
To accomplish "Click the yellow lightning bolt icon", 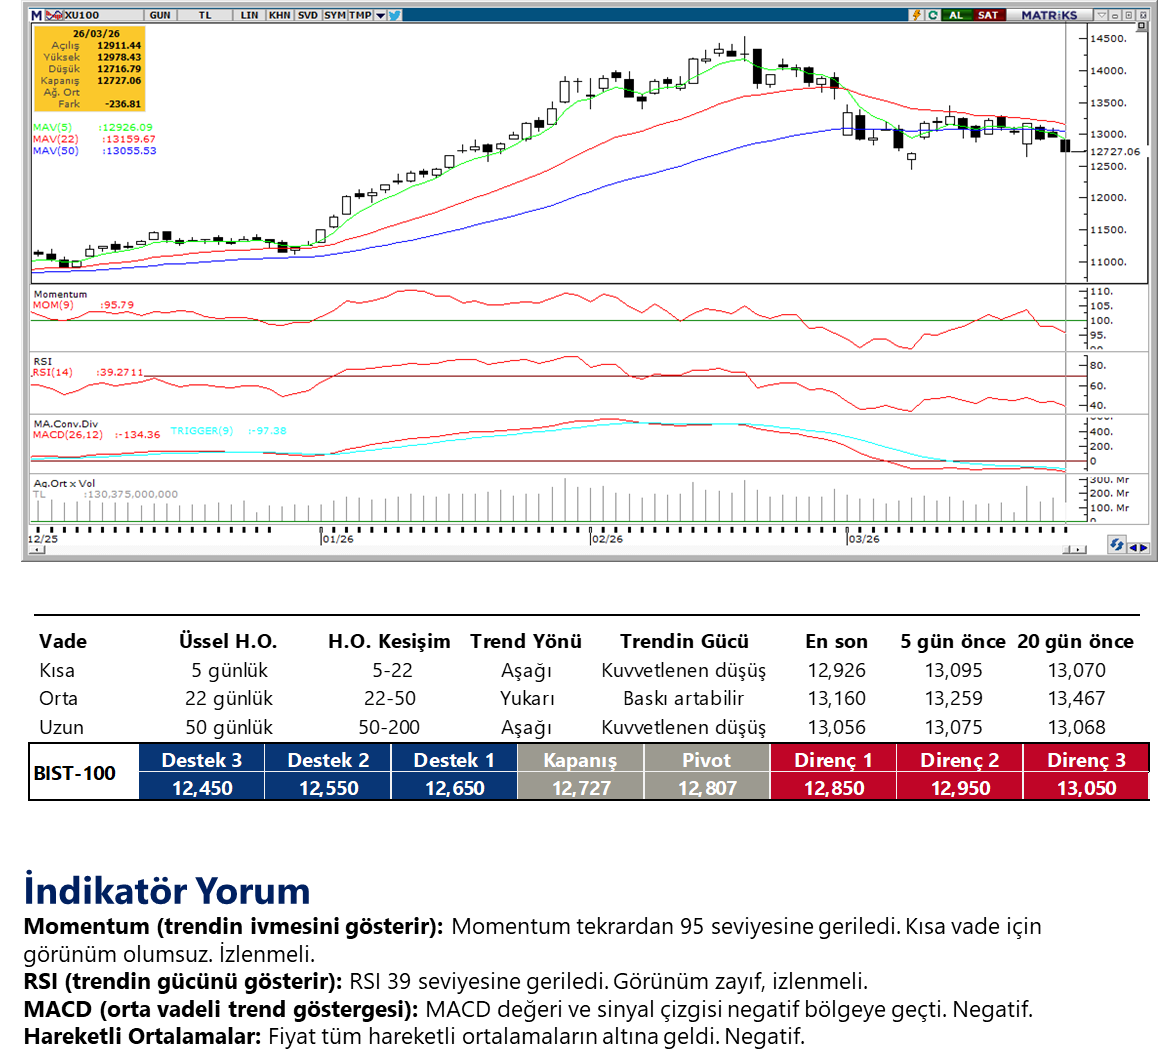I will pos(915,15).
